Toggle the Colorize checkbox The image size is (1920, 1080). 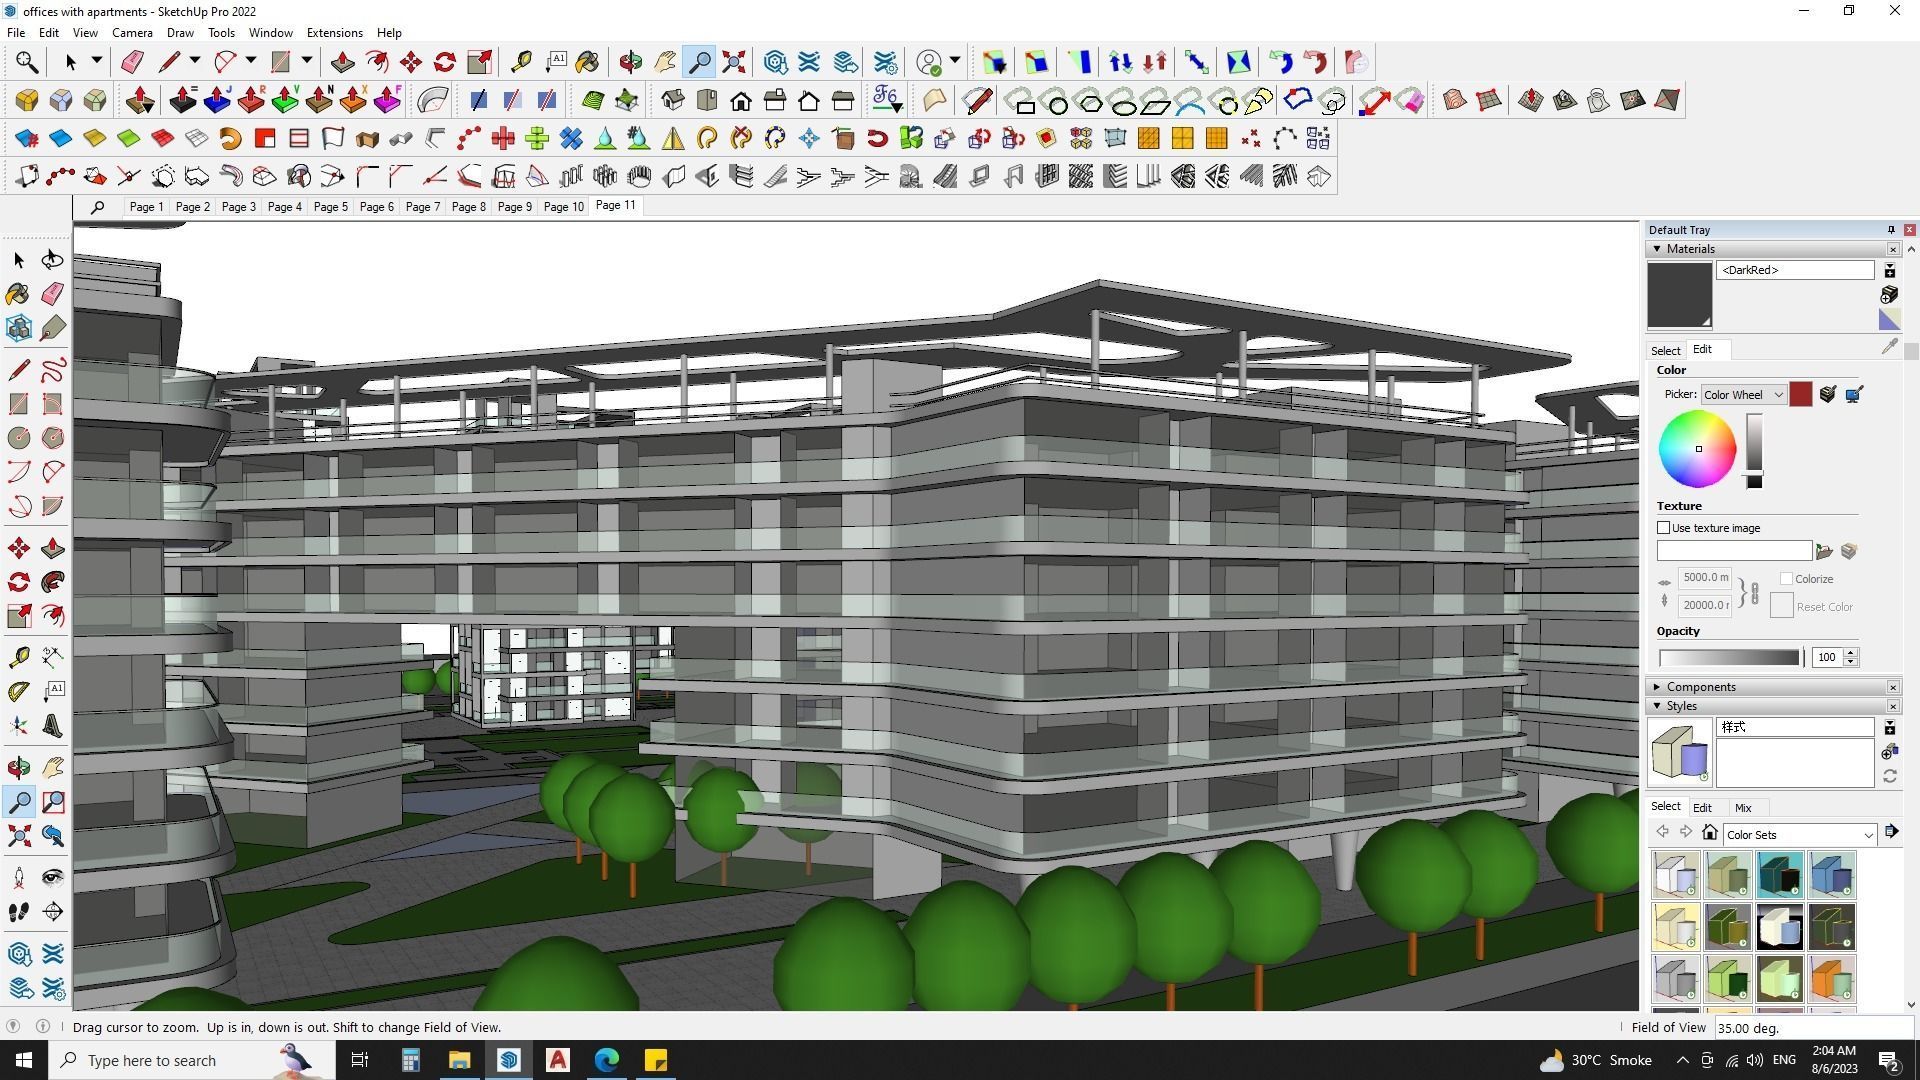click(x=1787, y=579)
